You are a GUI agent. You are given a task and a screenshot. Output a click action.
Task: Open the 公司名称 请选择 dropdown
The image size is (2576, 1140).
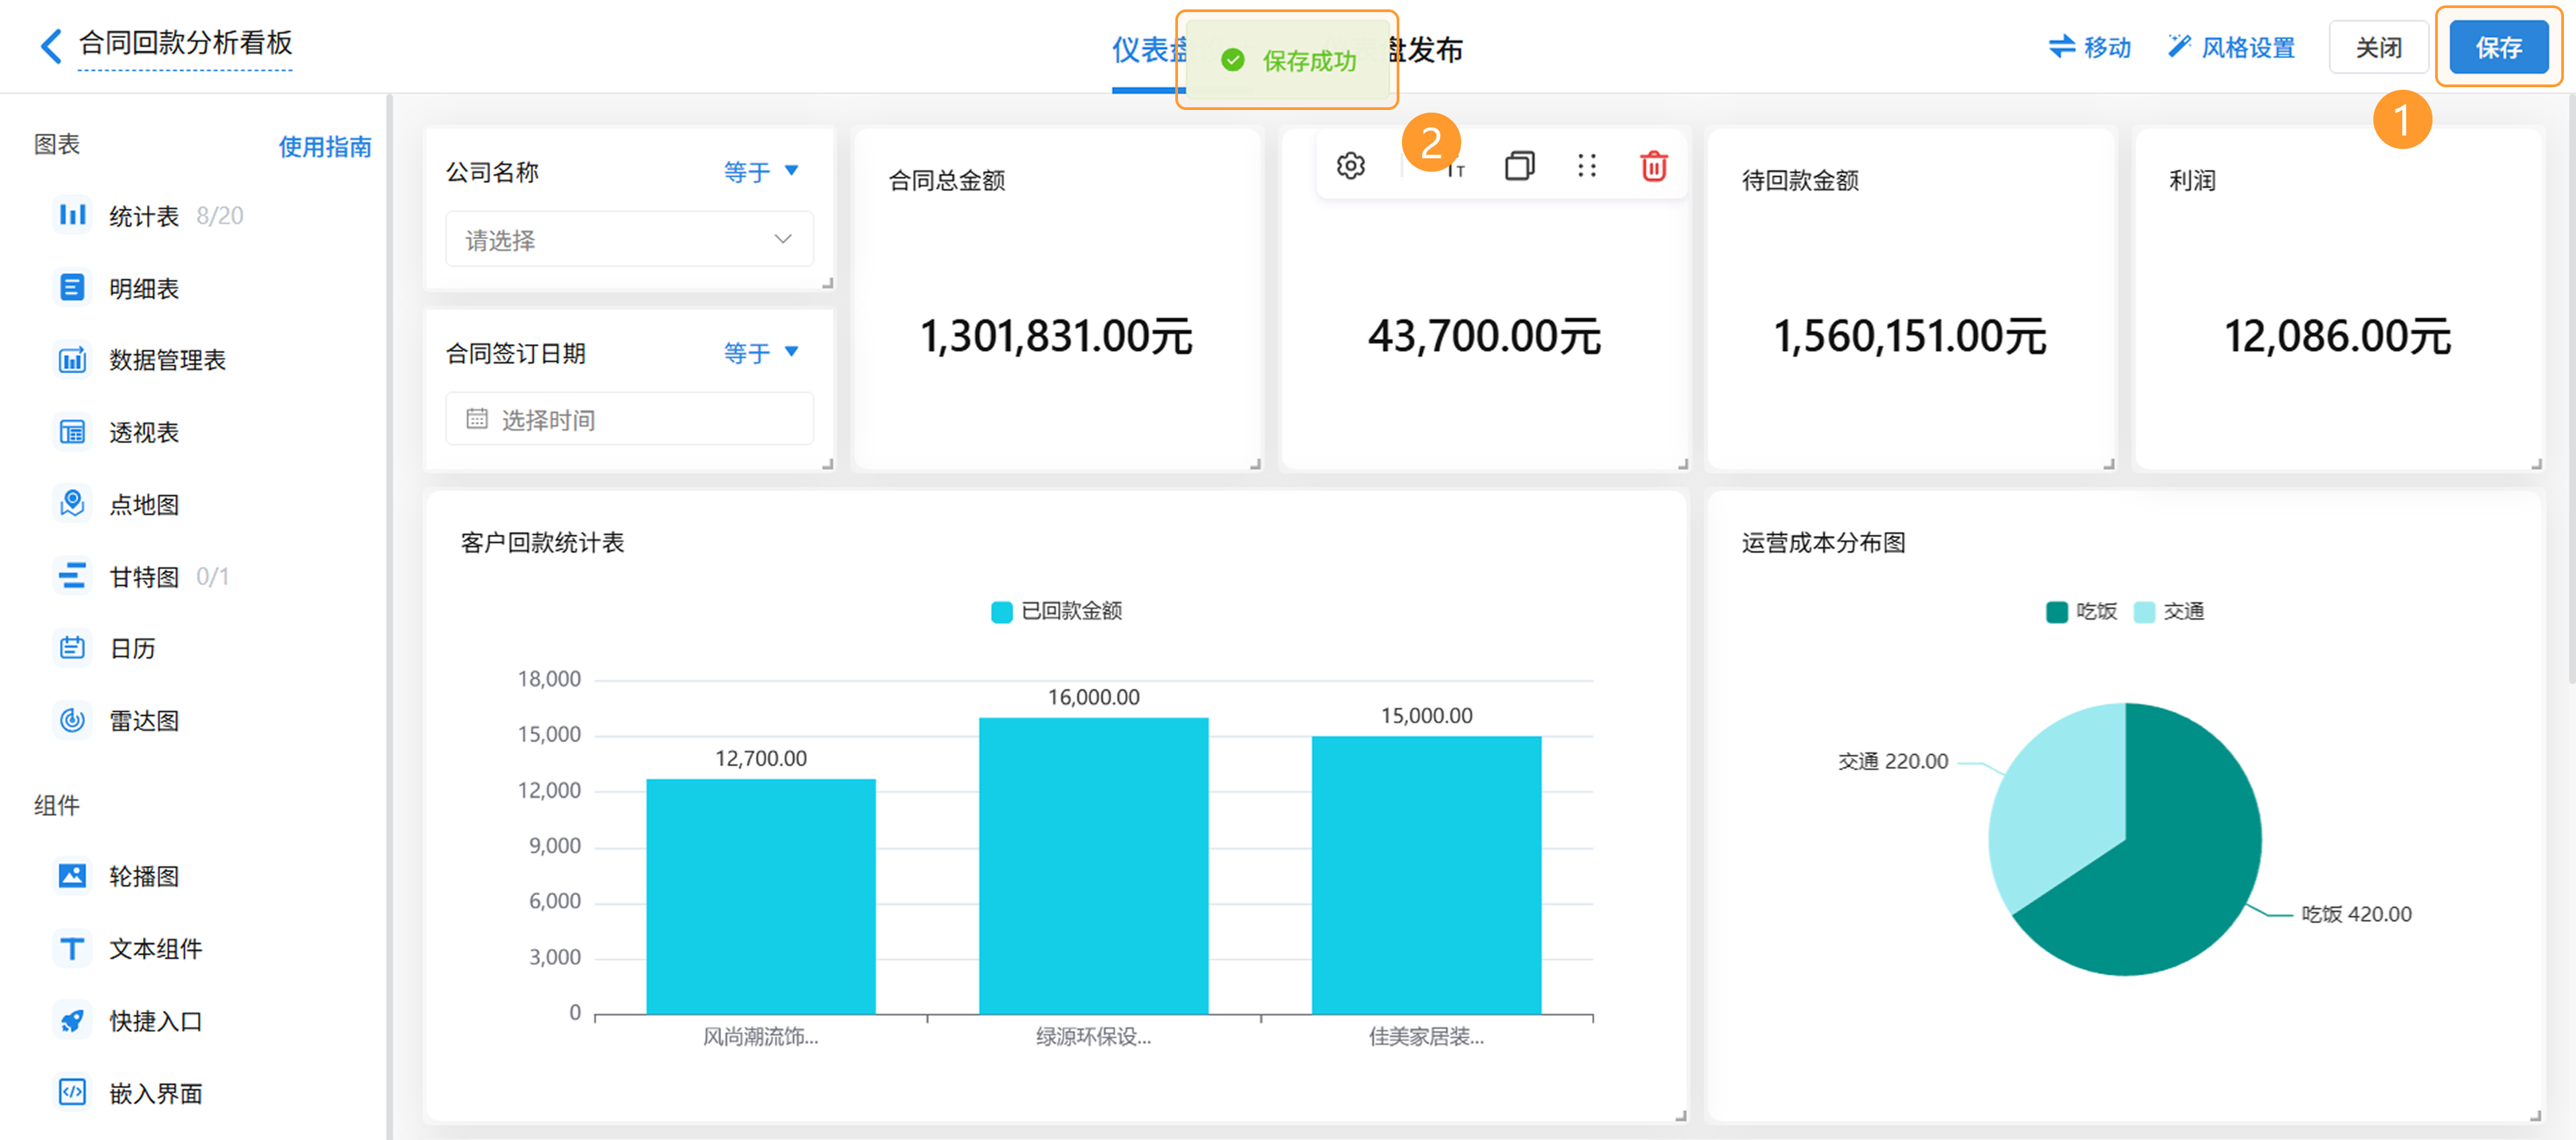(629, 240)
